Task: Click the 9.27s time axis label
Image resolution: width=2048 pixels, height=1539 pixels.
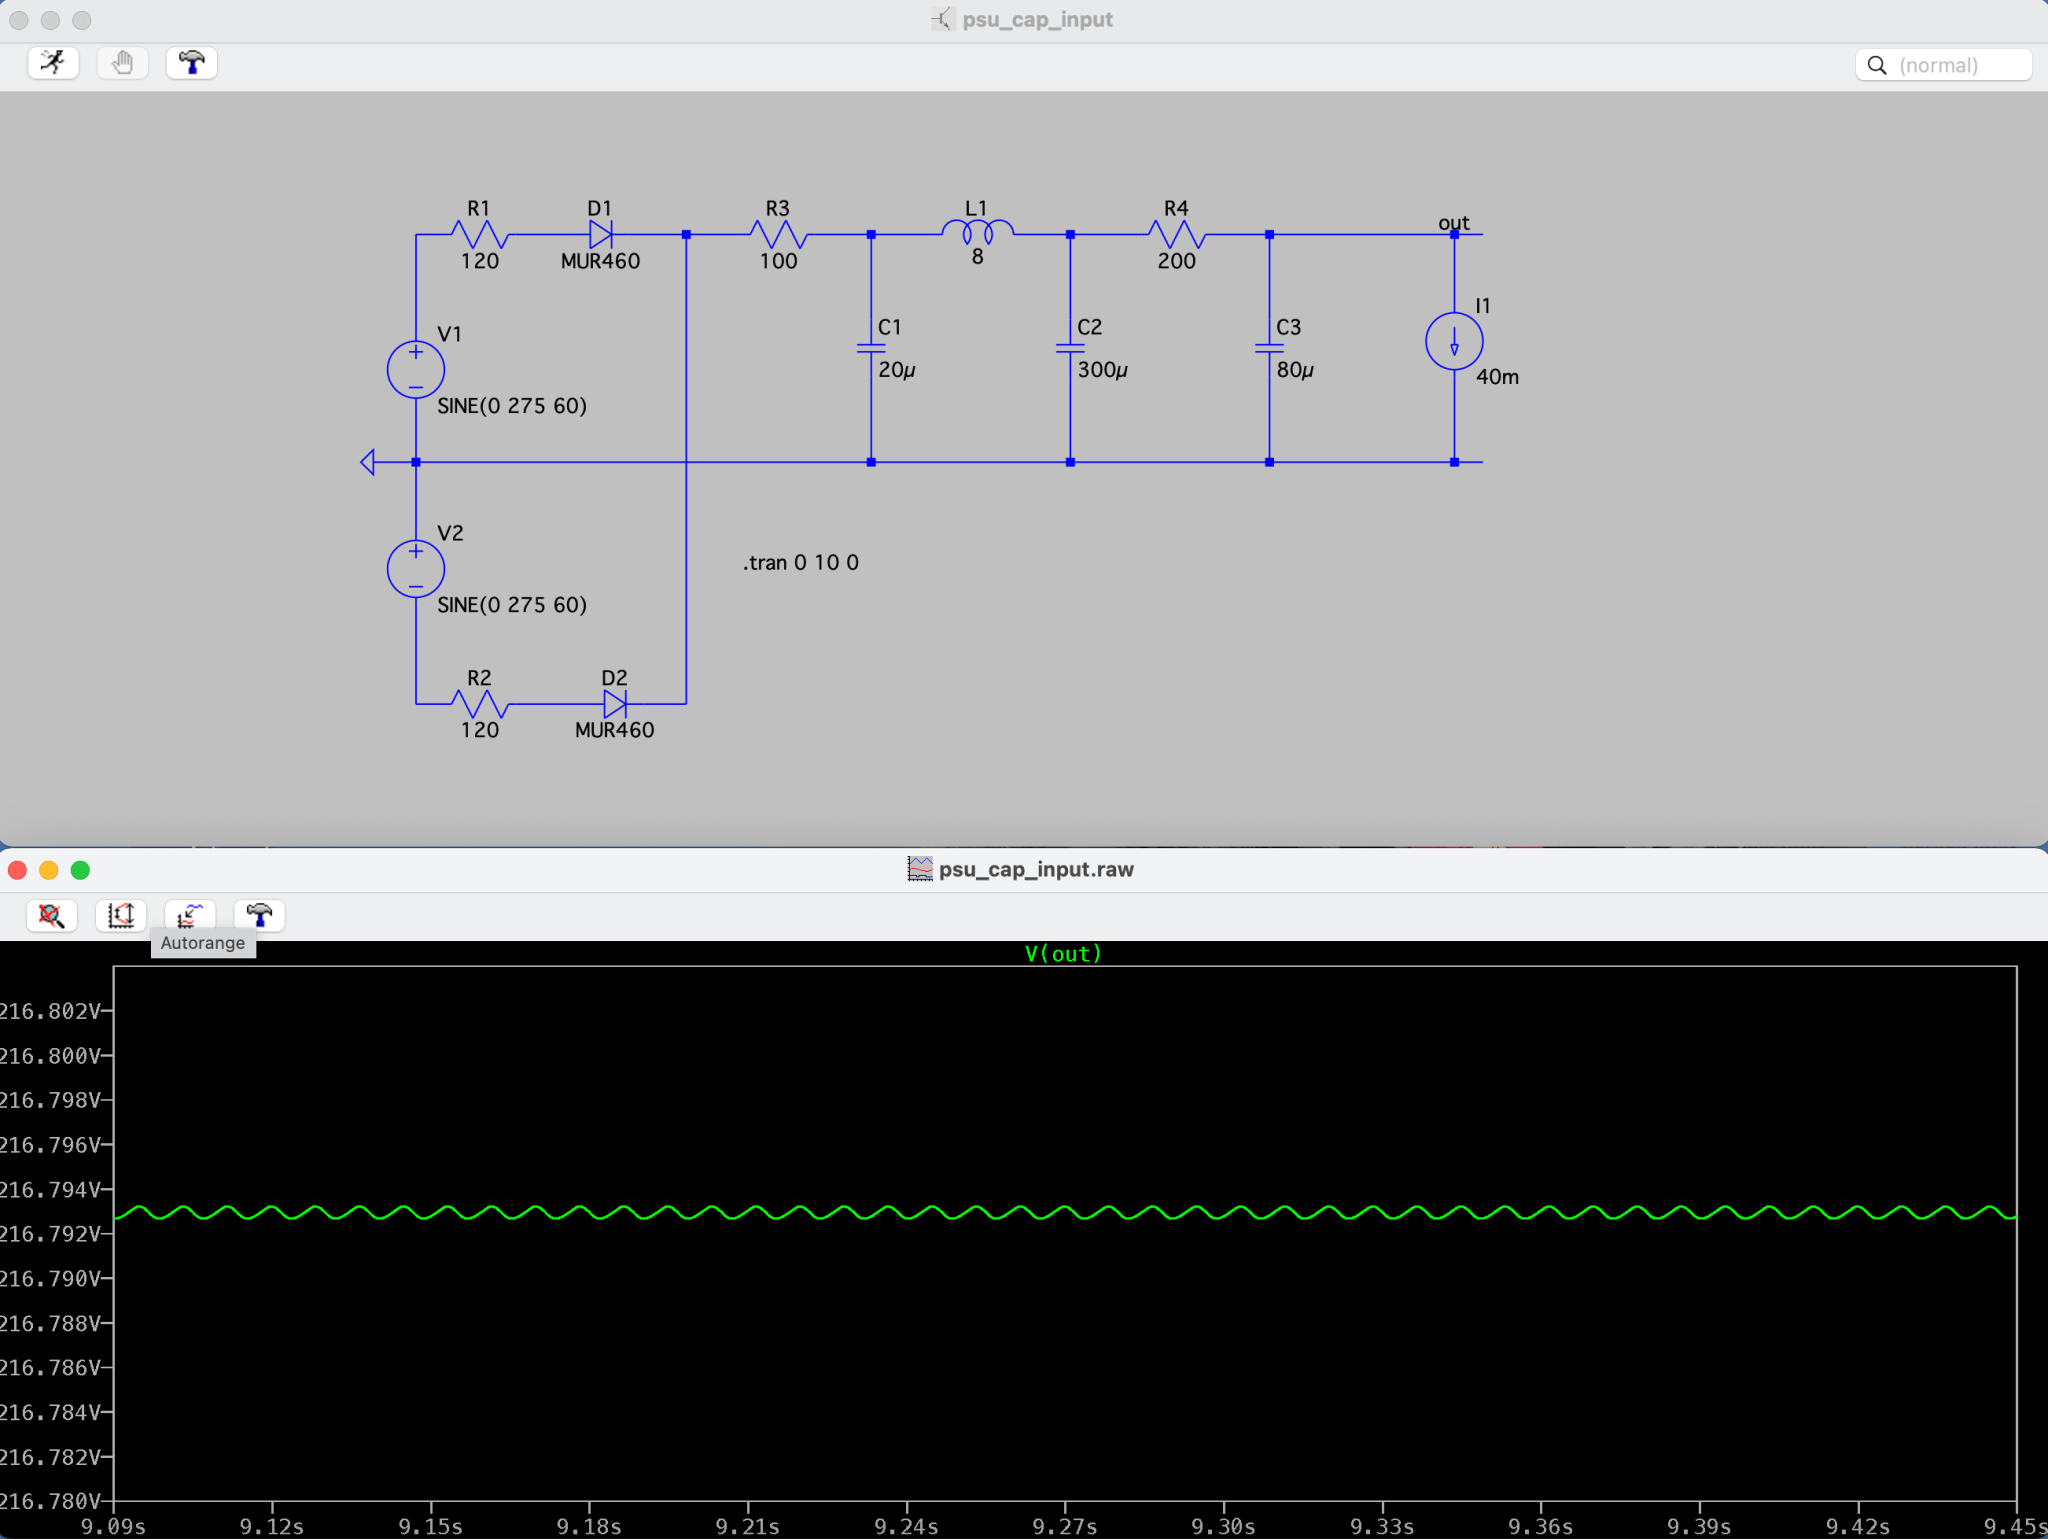Action: coord(1065,1527)
